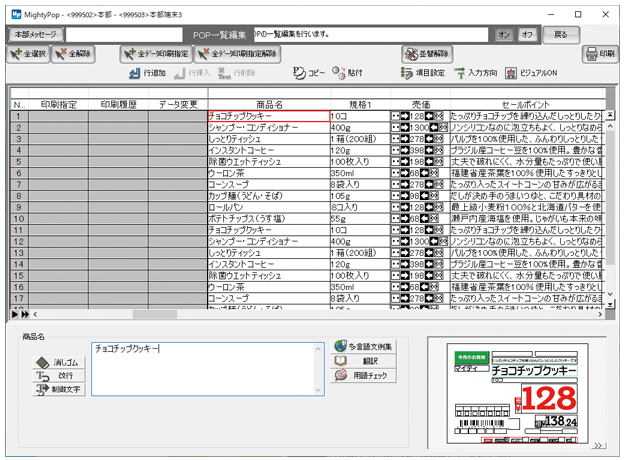Turn on the オン toggle button
The image size is (624, 460).
click(x=506, y=34)
